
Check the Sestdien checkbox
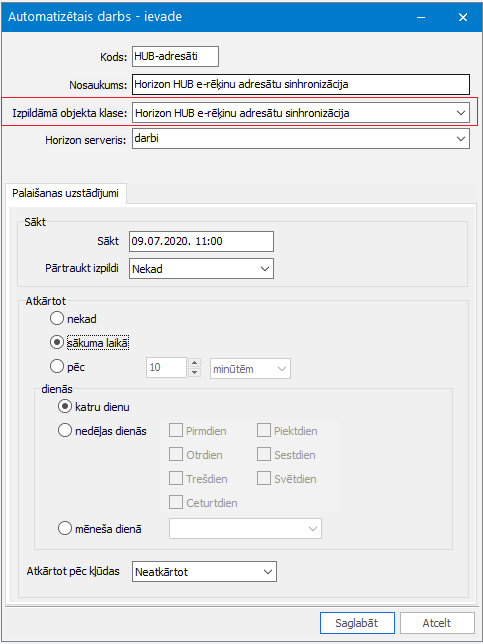pos(264,455)
